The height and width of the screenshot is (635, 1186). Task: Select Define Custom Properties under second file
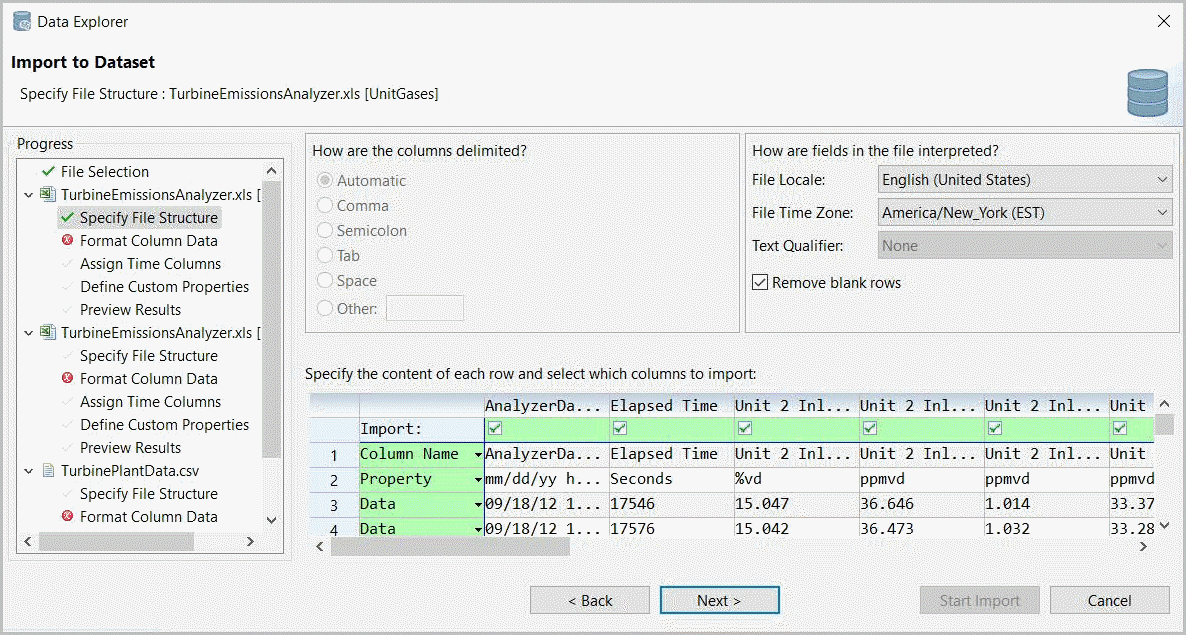[164, 425]
